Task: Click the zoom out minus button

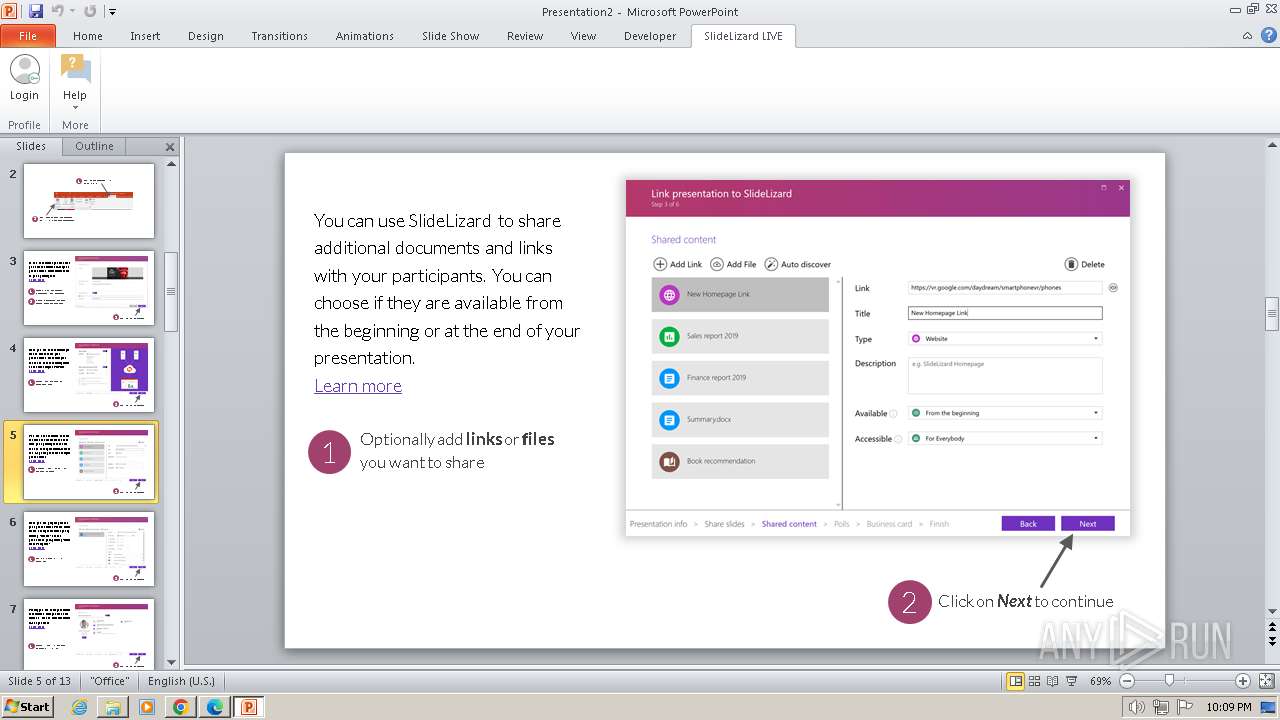Action: point(1127,681)
